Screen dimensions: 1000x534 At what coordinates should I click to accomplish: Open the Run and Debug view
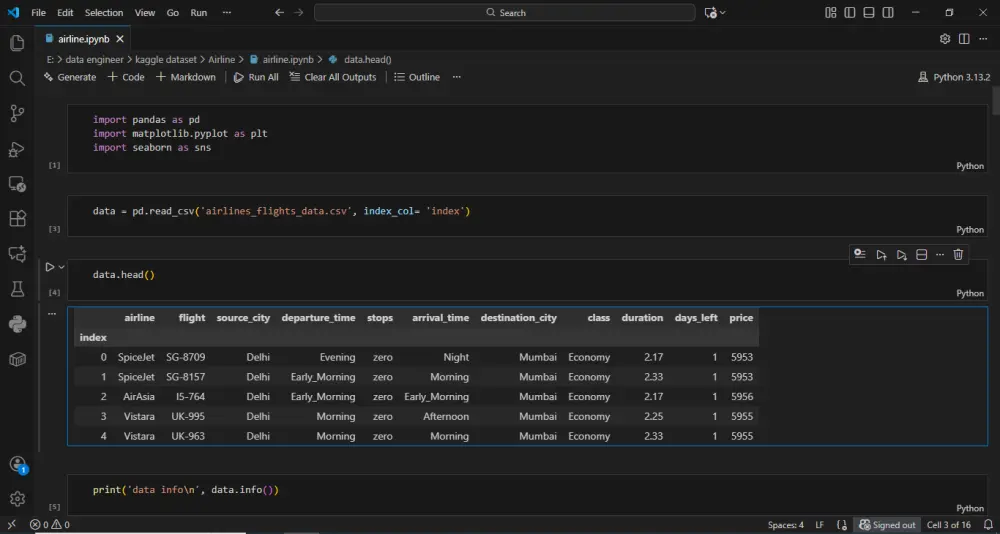coord(17,149)
